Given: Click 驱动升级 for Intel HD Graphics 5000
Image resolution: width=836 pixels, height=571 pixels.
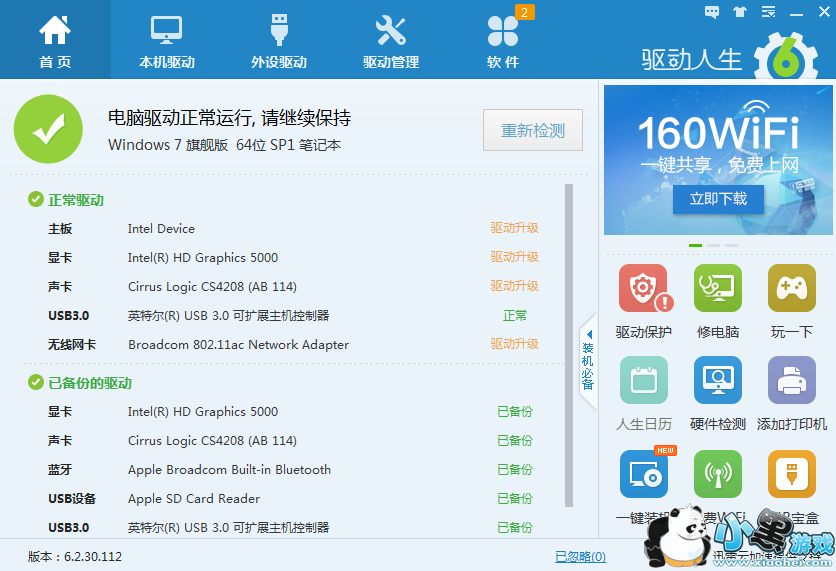Looking at the screenshot, I should pos(514,257).
